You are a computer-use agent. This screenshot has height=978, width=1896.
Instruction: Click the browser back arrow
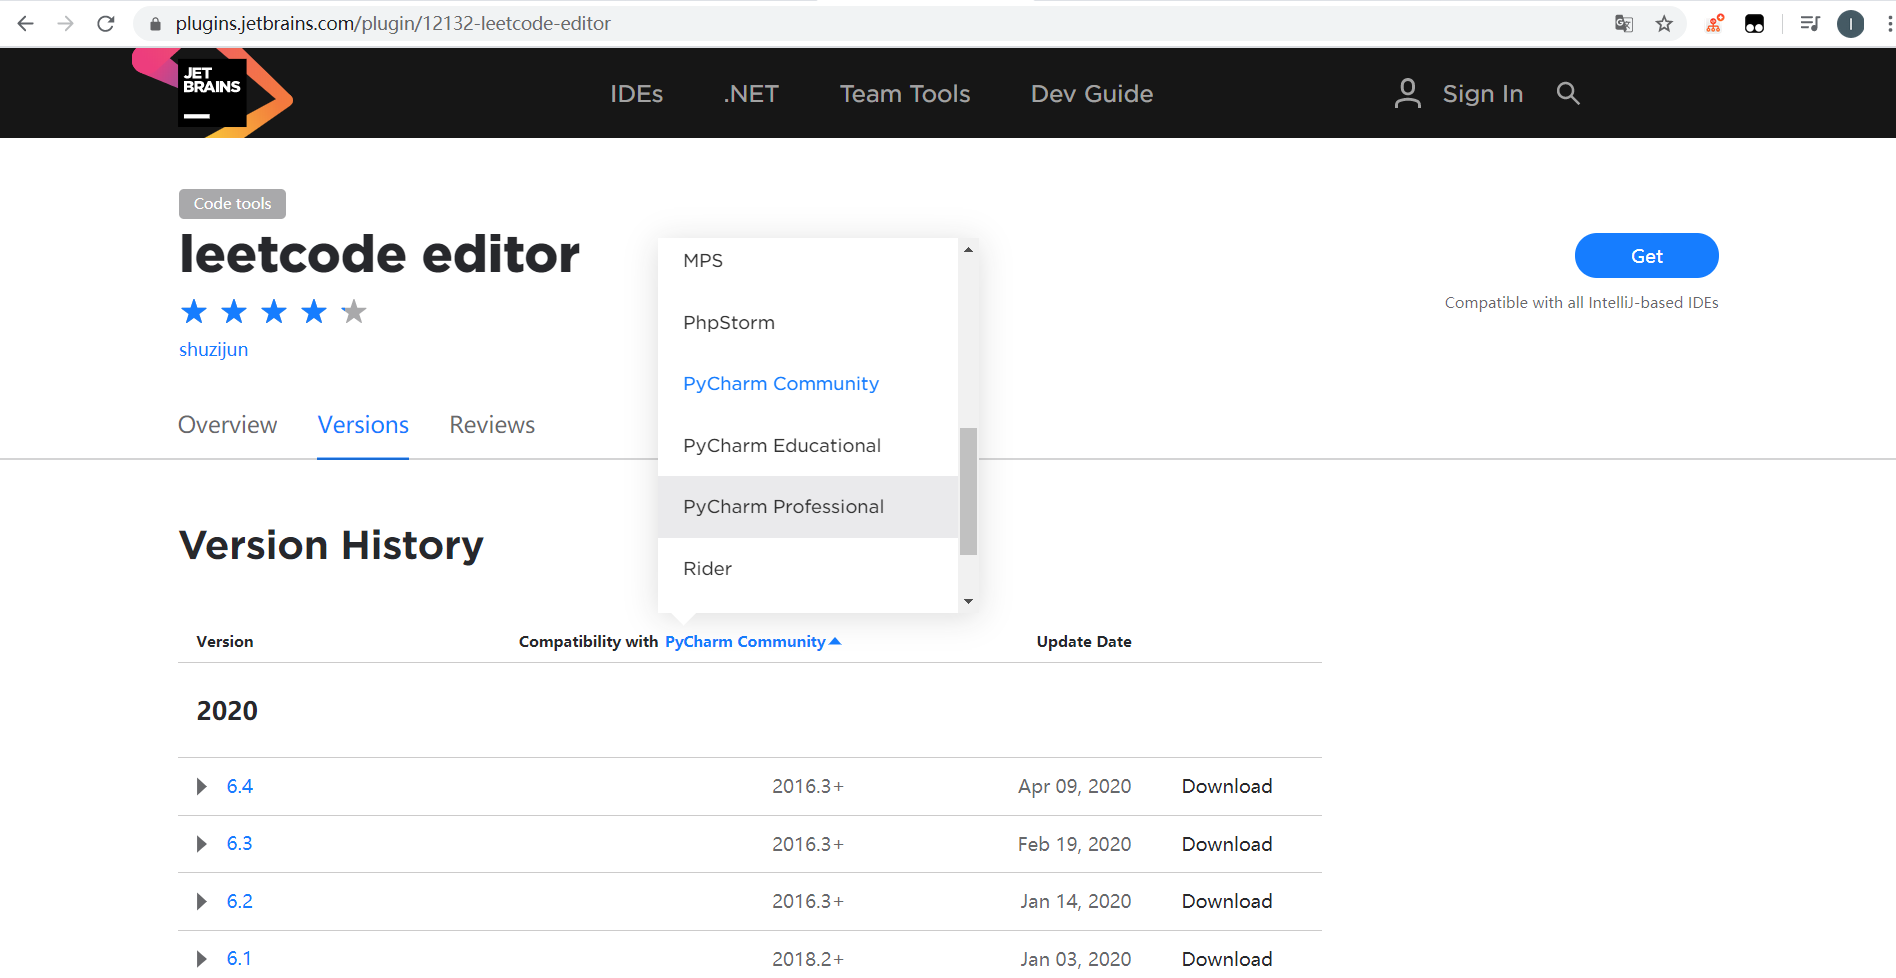[x=26, y=24]
